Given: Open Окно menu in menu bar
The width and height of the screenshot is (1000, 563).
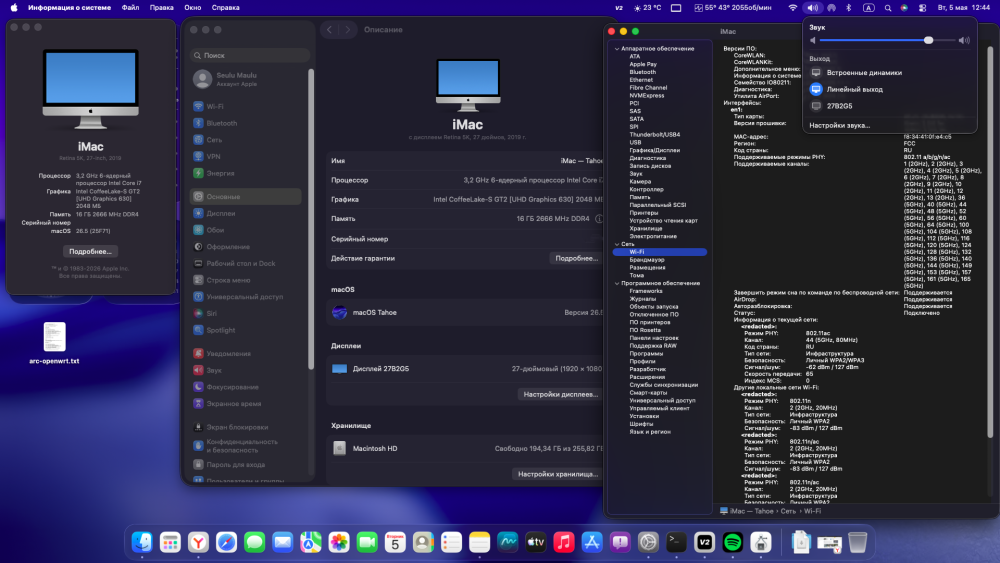Looking at the screenshot, I should (193, 8).
